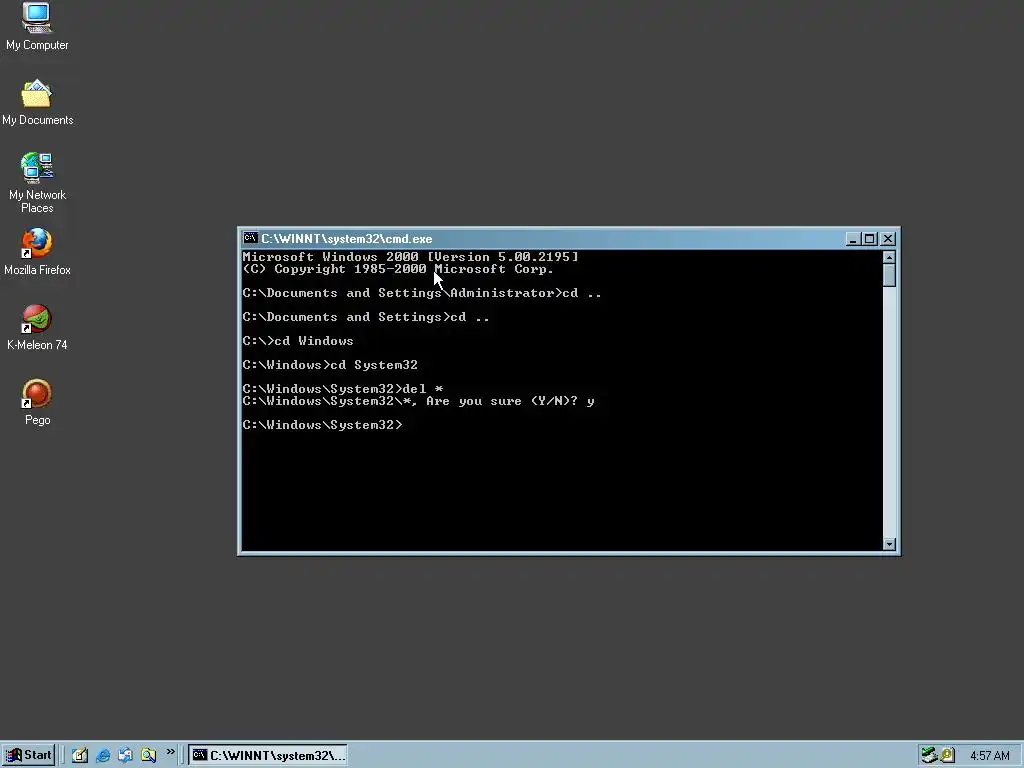Click the cmd window scrollbar thumb
Screen dimensions: 1024x768
(889, 274)
